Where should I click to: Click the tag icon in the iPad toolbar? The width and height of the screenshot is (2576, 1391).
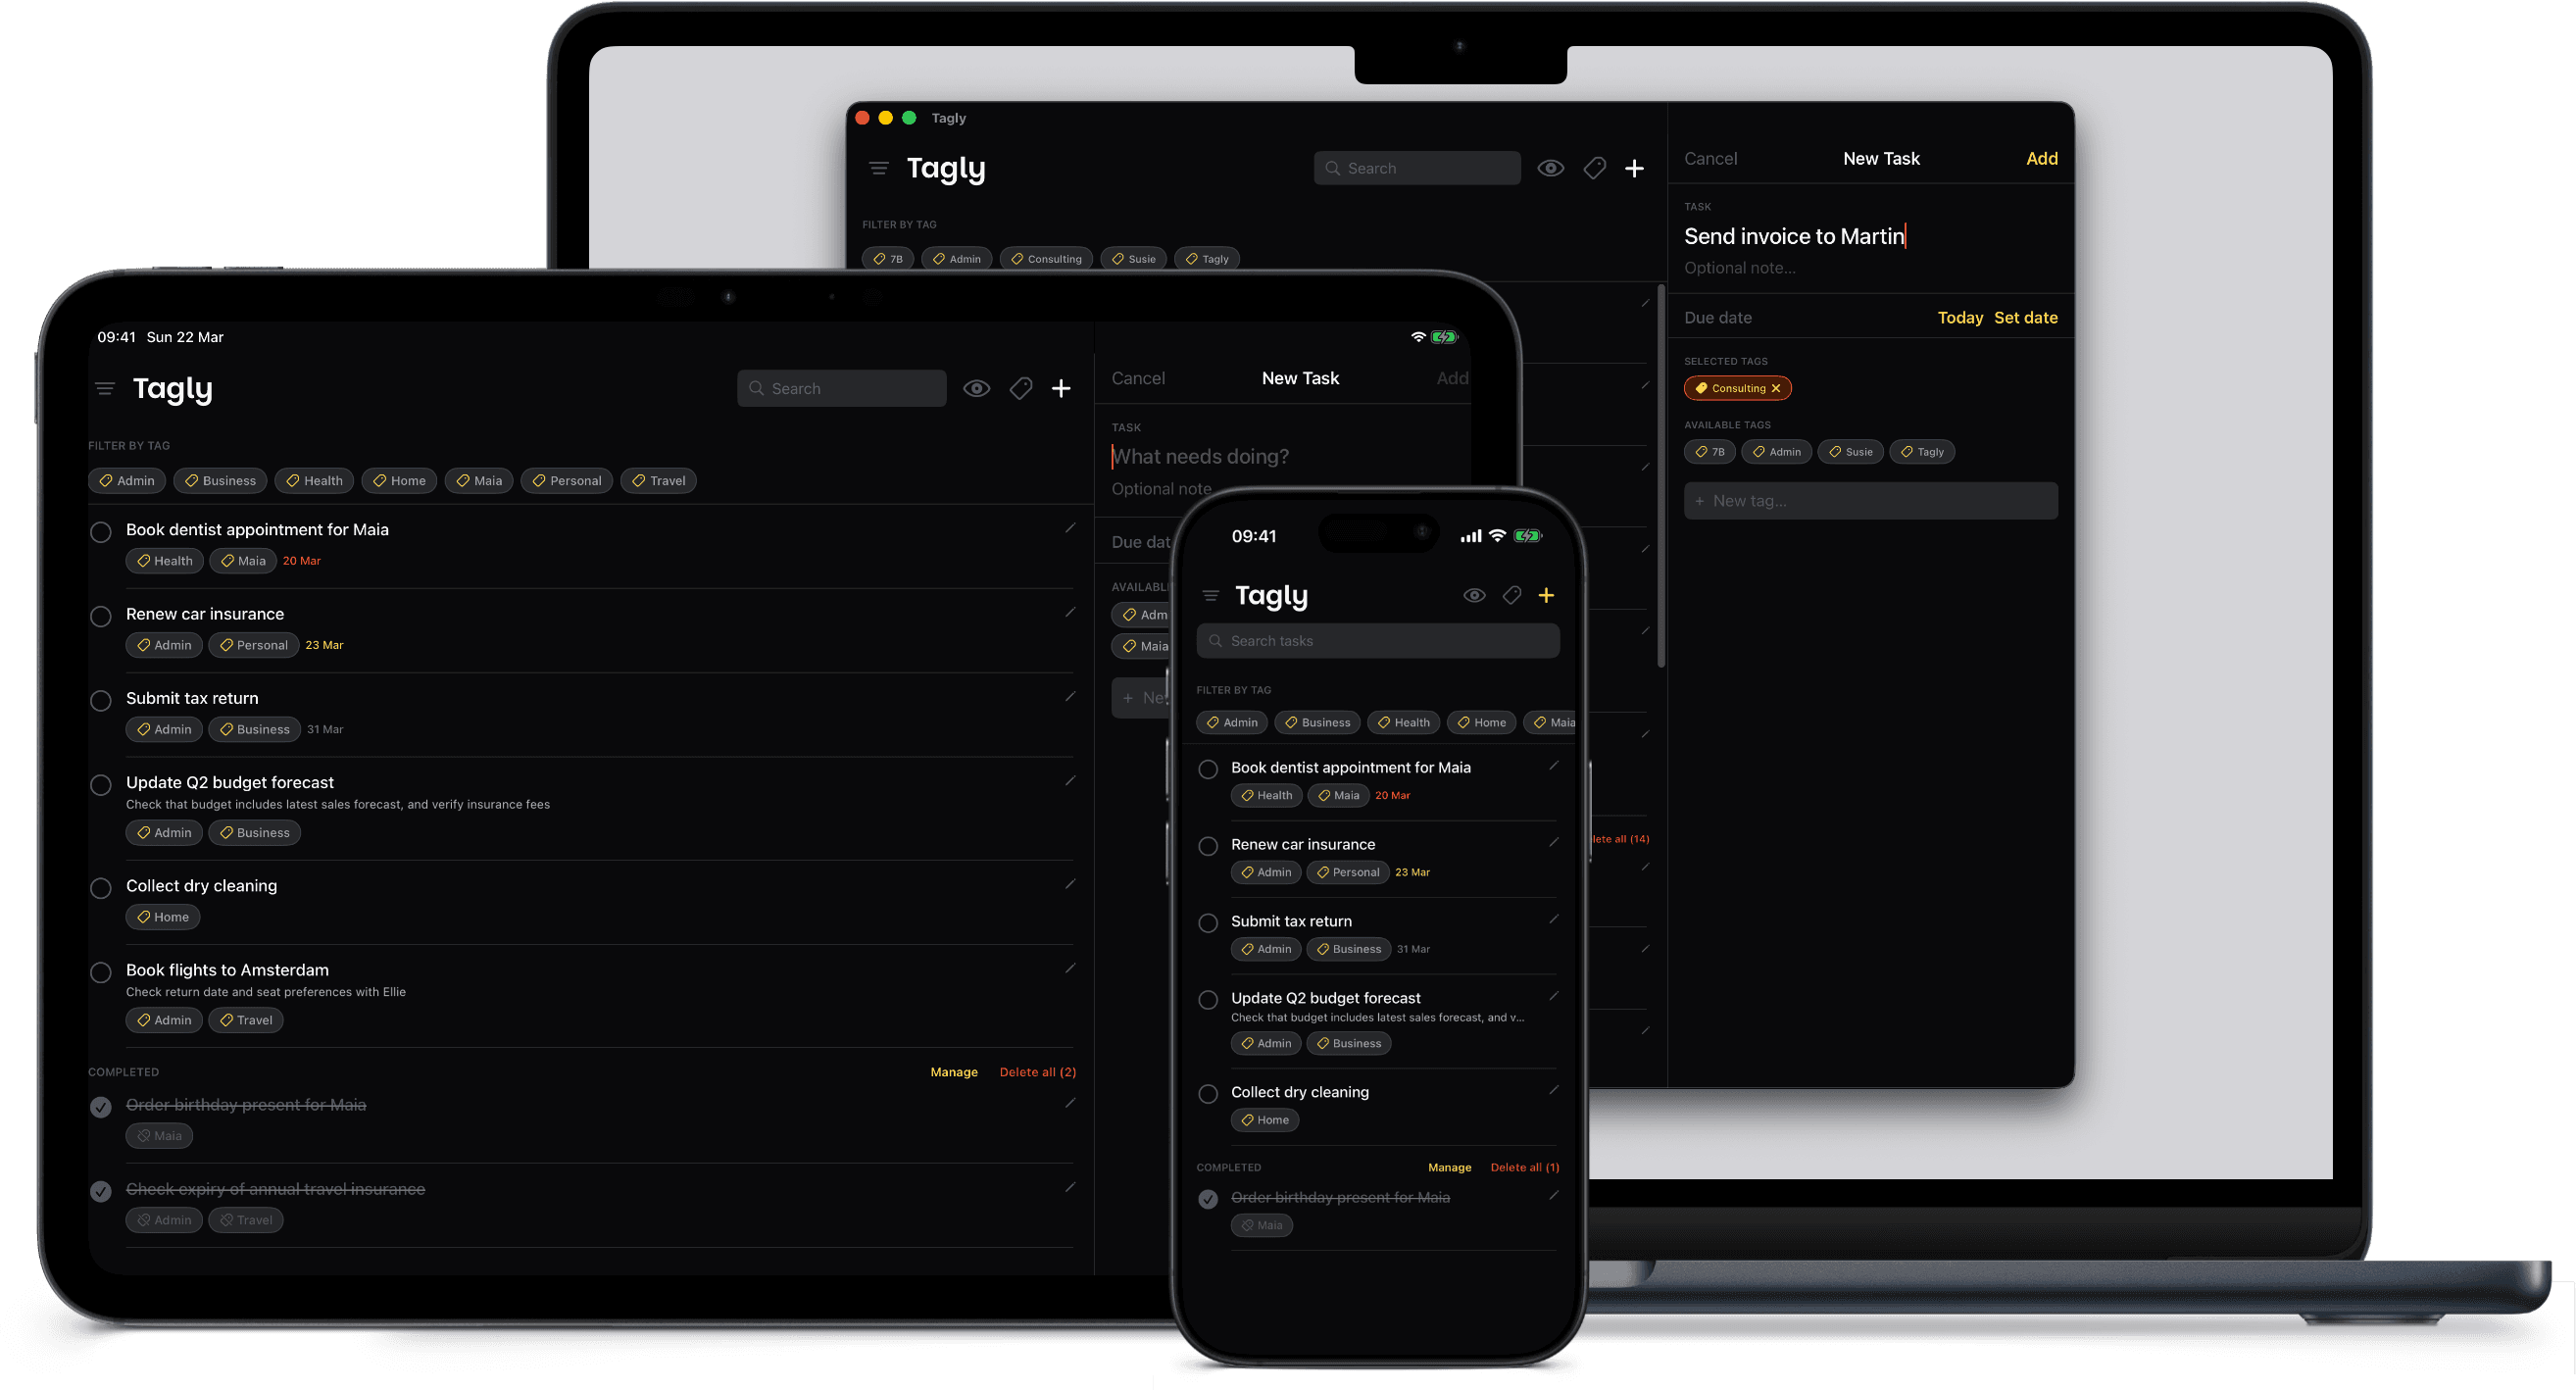pyautogui.click(x=1020, y=388)
